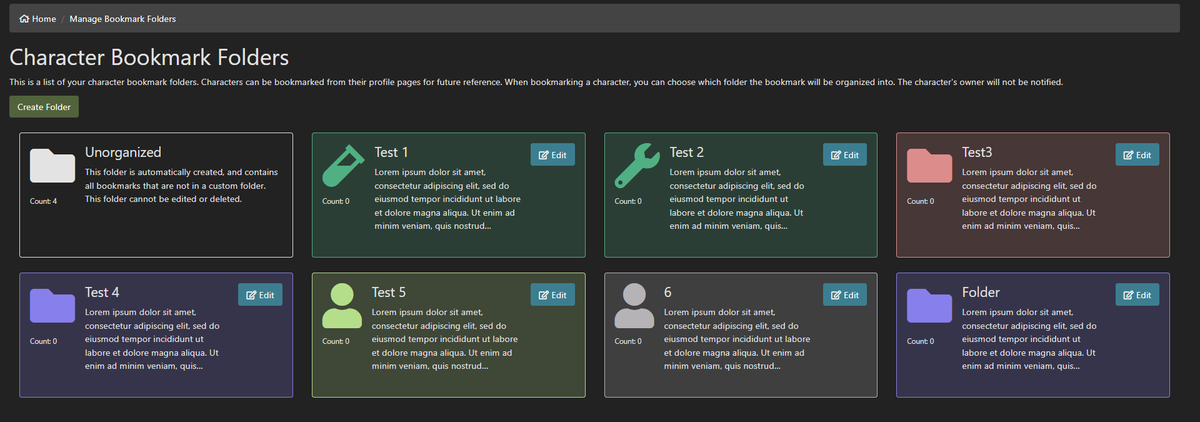Click the Count: 0 label in Test 2

[628, 201]
